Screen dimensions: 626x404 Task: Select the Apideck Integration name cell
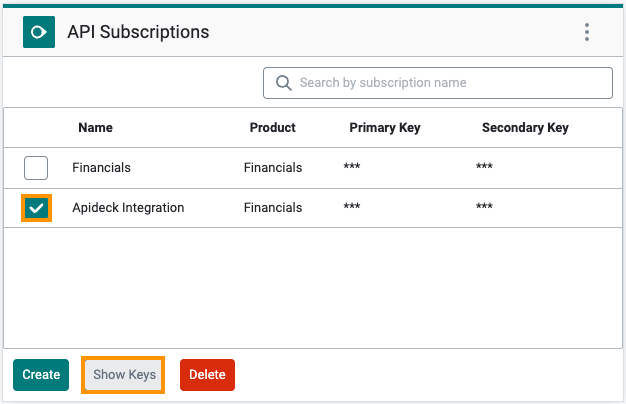coord(128,208)
